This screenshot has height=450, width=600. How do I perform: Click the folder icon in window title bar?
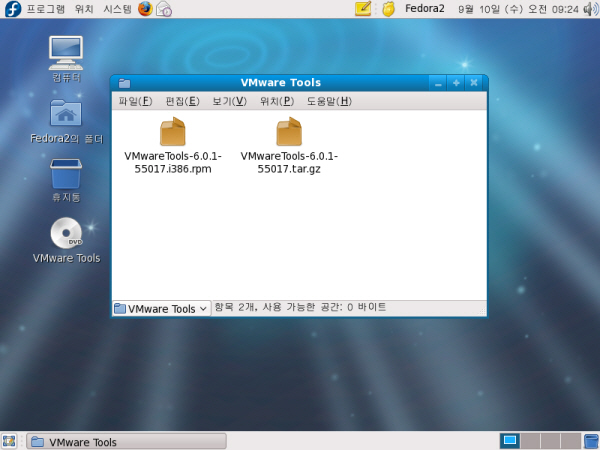(x=124, y=83)
